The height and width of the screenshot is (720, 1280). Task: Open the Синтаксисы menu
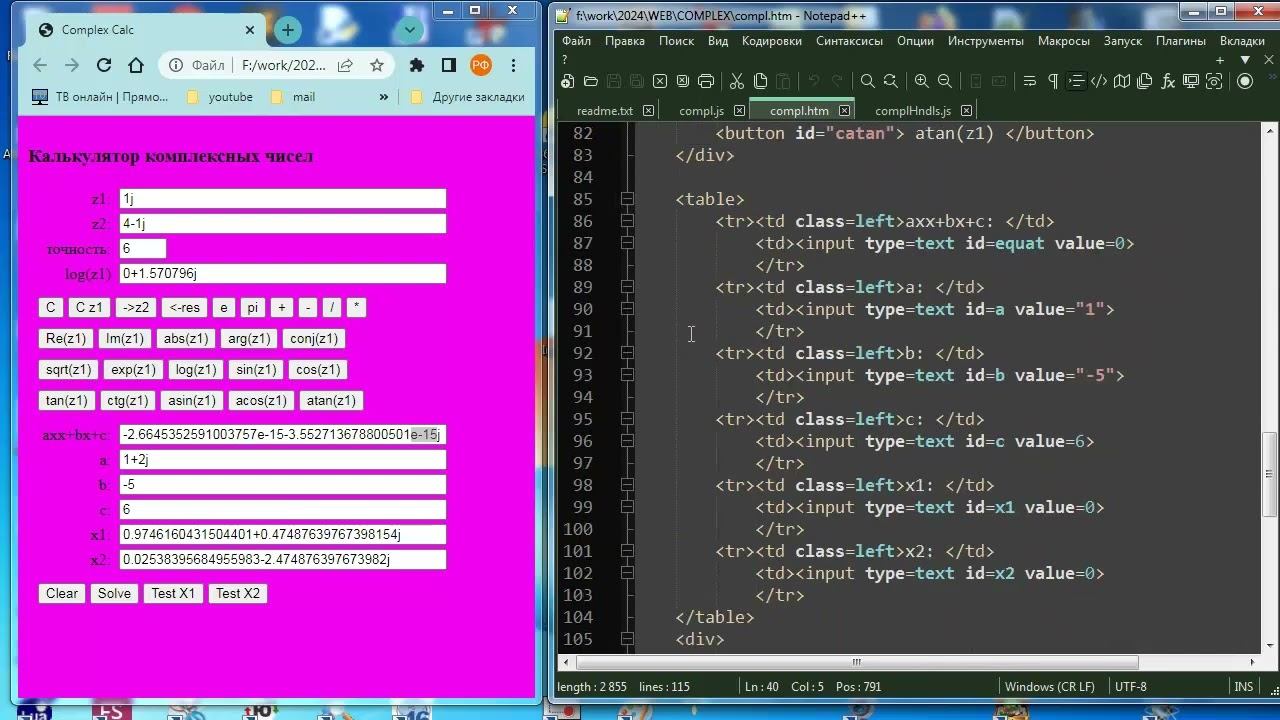click(849, 41)
